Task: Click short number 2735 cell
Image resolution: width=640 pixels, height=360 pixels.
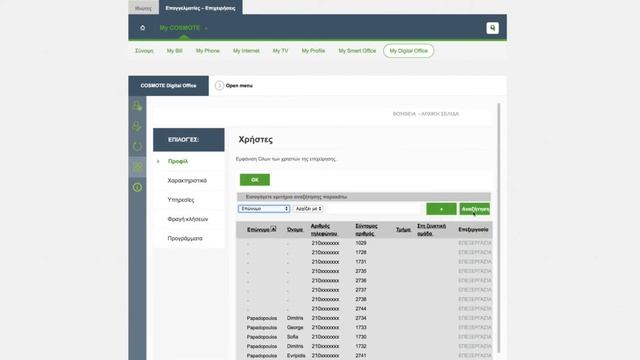Action: coord(361,271)
